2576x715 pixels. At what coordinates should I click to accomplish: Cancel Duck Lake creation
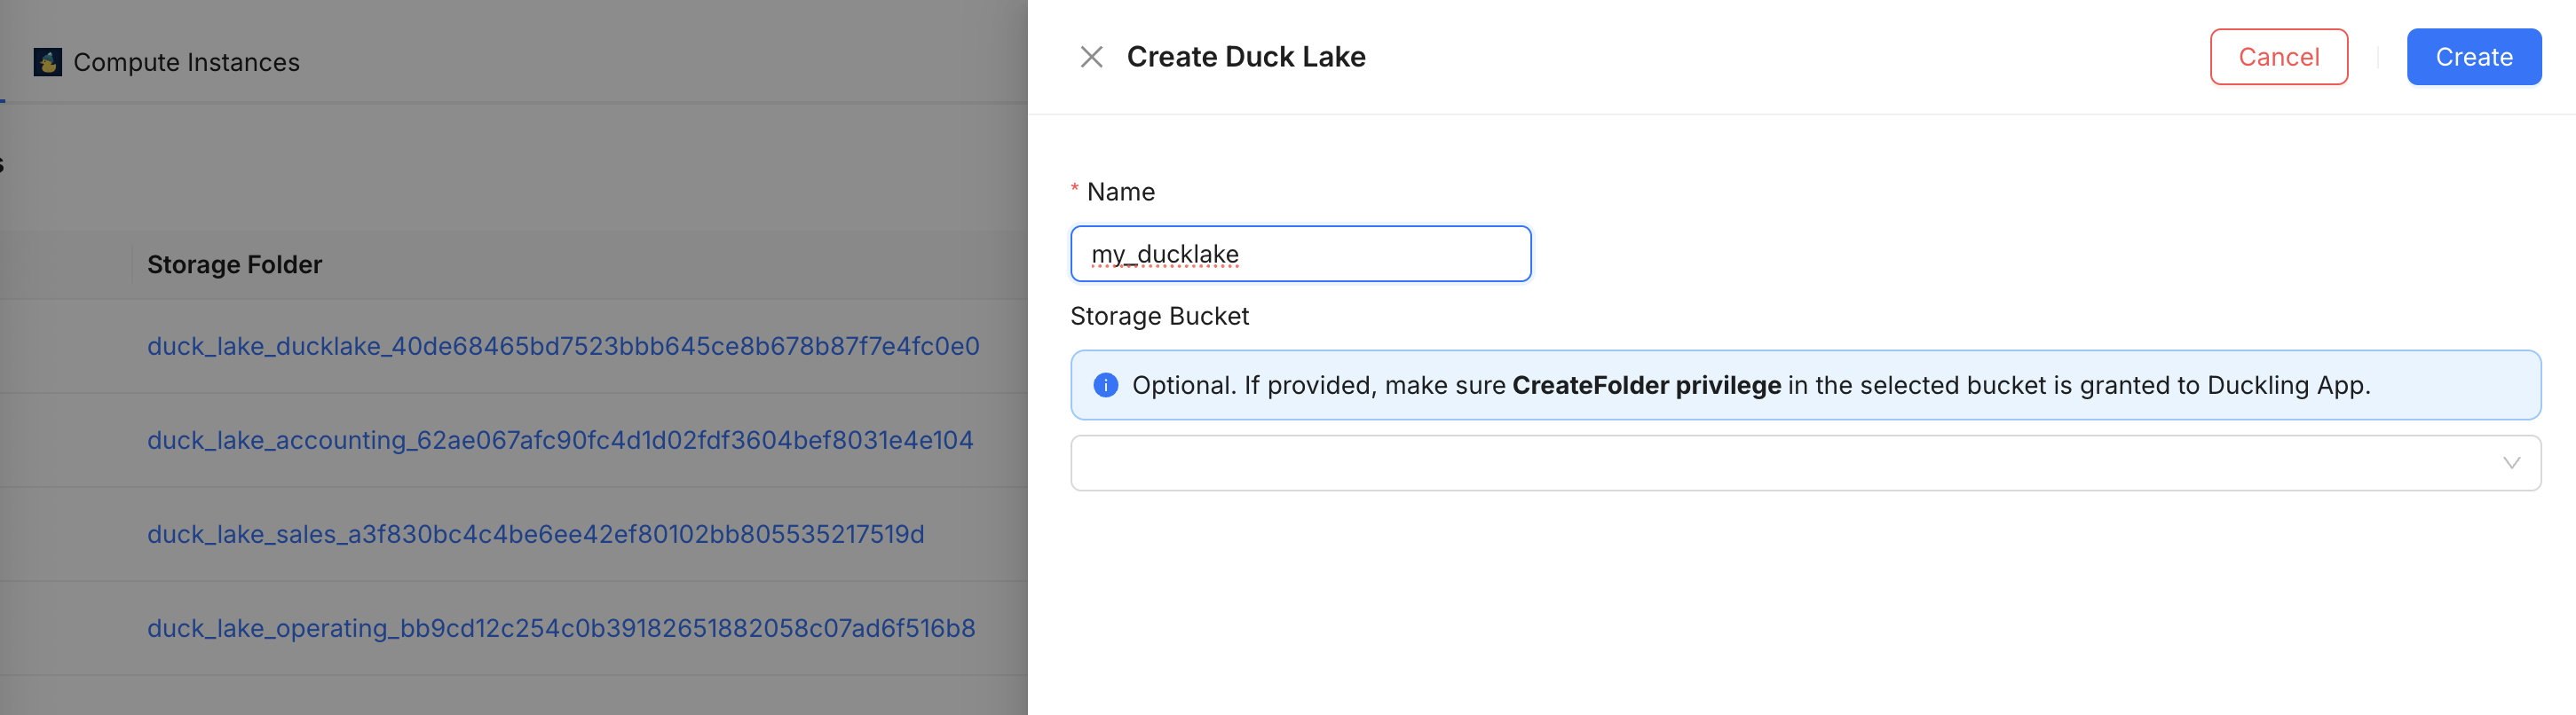pos(2278,57)
